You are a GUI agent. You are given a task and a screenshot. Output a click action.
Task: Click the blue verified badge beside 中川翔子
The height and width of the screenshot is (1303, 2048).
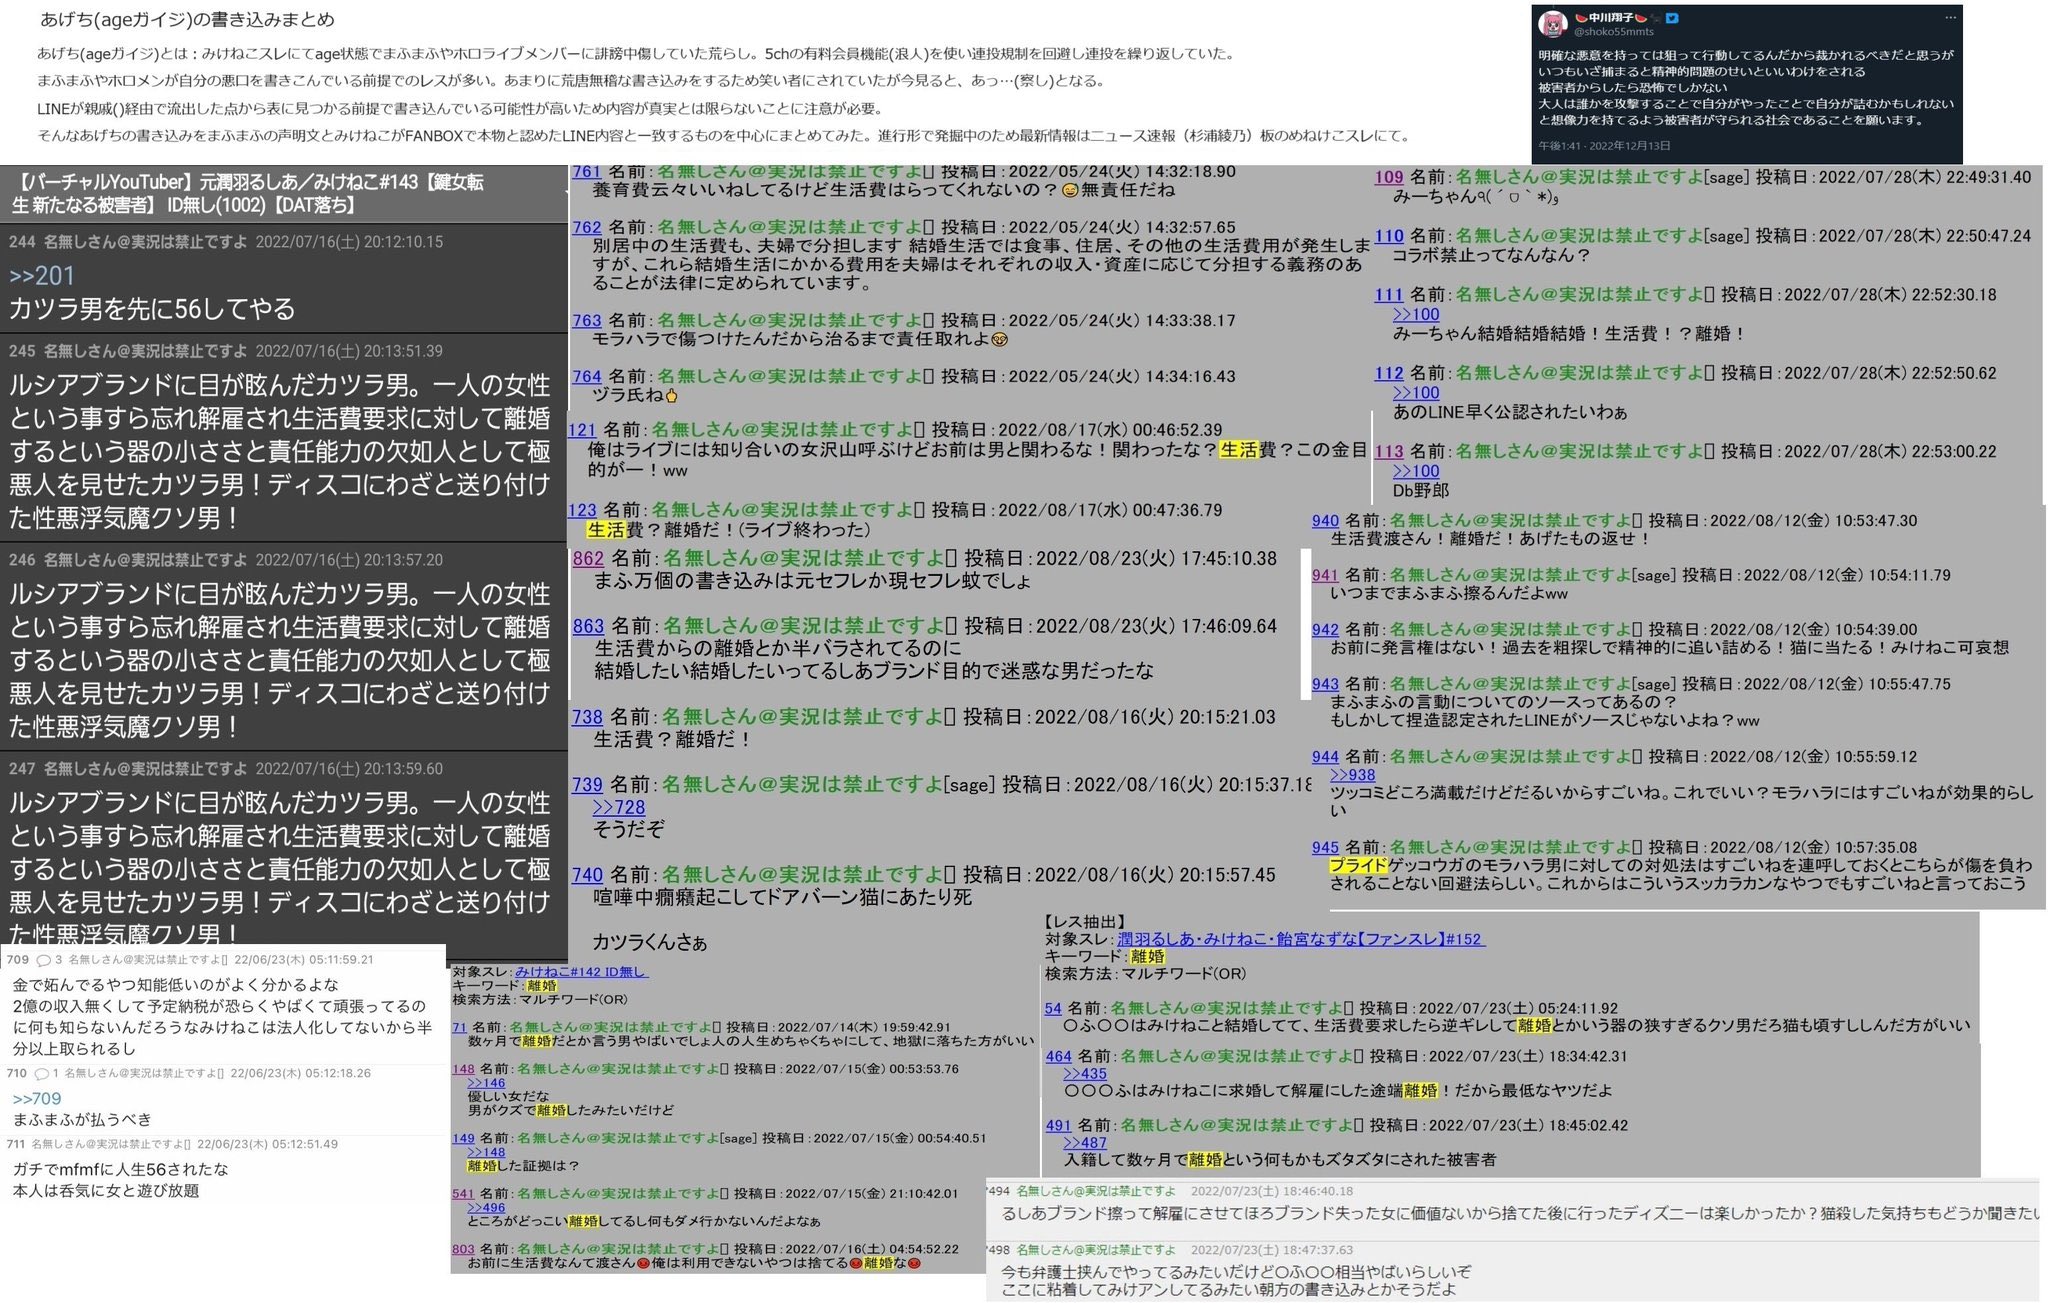(1672, 18)
